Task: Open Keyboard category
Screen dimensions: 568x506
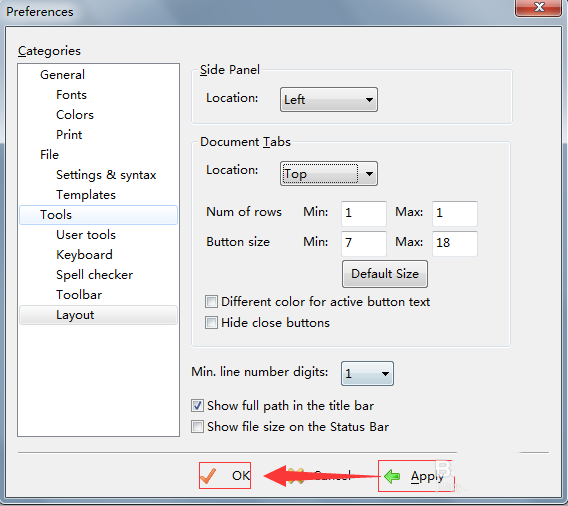Action: [84, 255]
